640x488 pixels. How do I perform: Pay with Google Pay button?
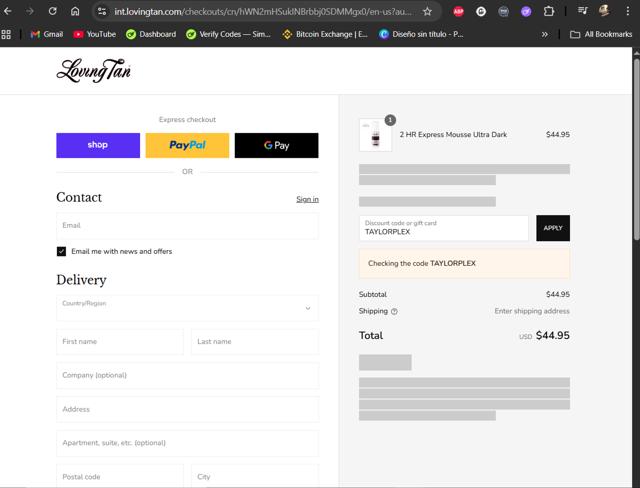pyautogui.click(x=277, y=145)
